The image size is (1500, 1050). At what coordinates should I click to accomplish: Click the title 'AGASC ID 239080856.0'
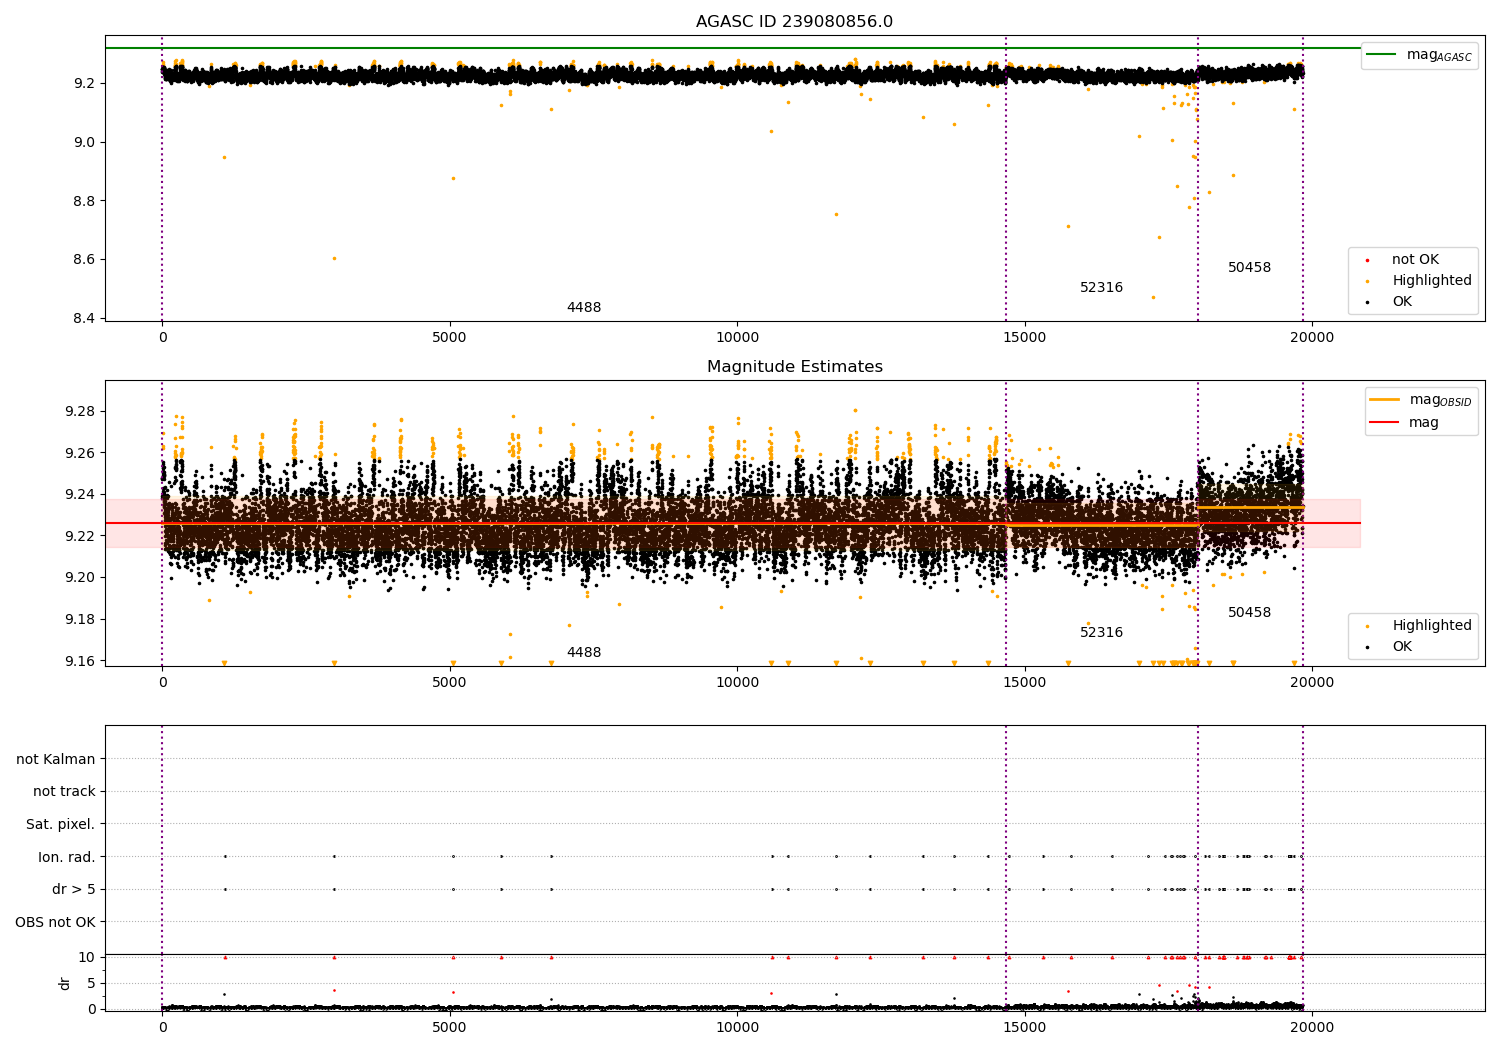[794, 22]
